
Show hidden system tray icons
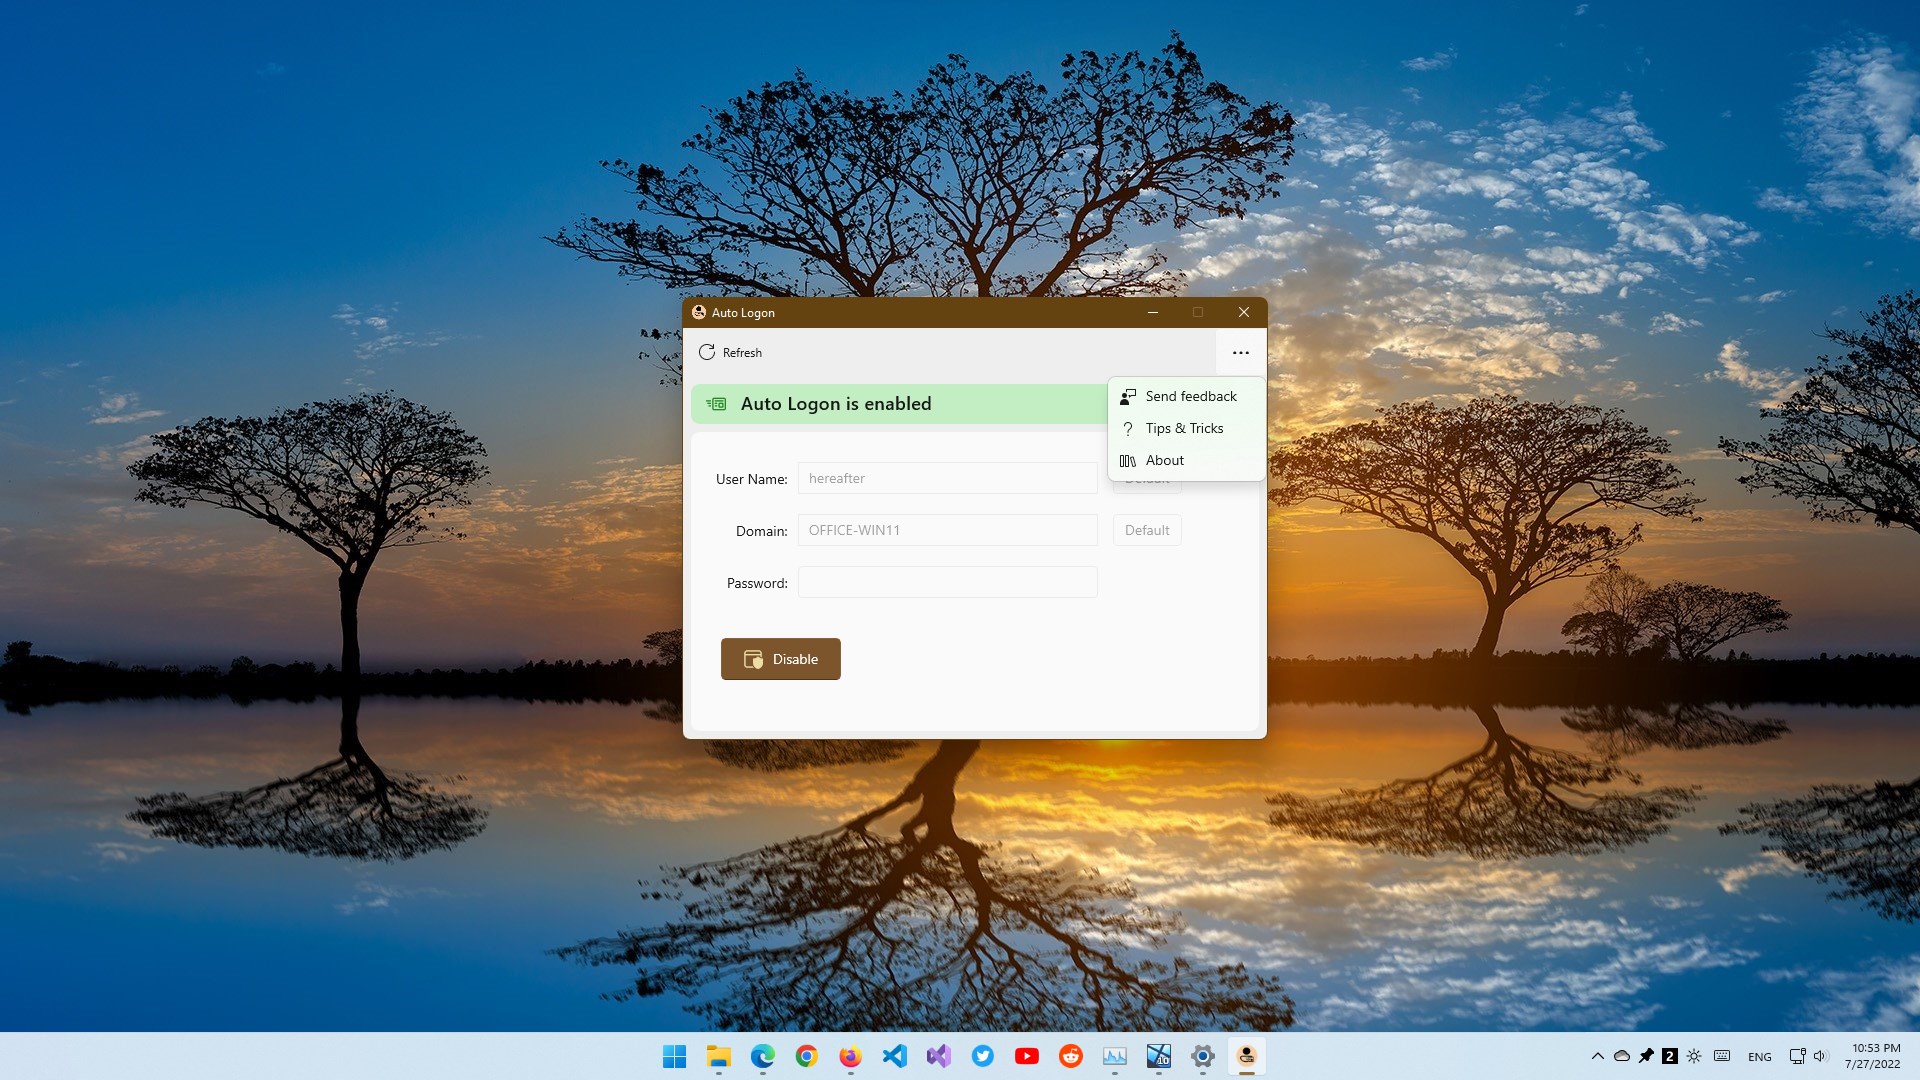pos(1598,1056)
